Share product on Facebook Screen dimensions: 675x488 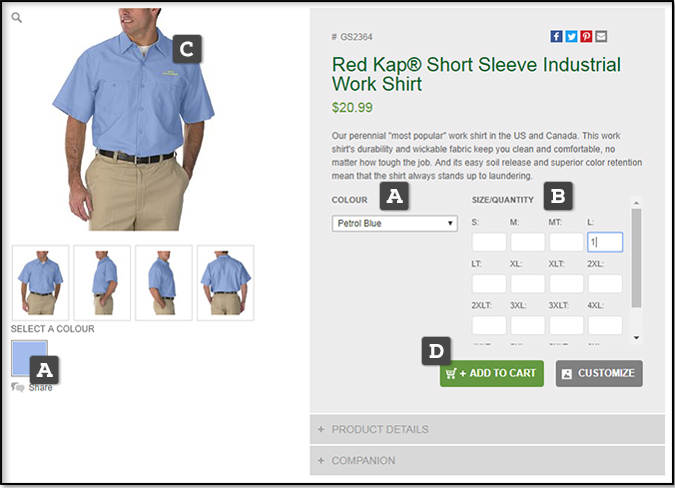tap(557, 37)
